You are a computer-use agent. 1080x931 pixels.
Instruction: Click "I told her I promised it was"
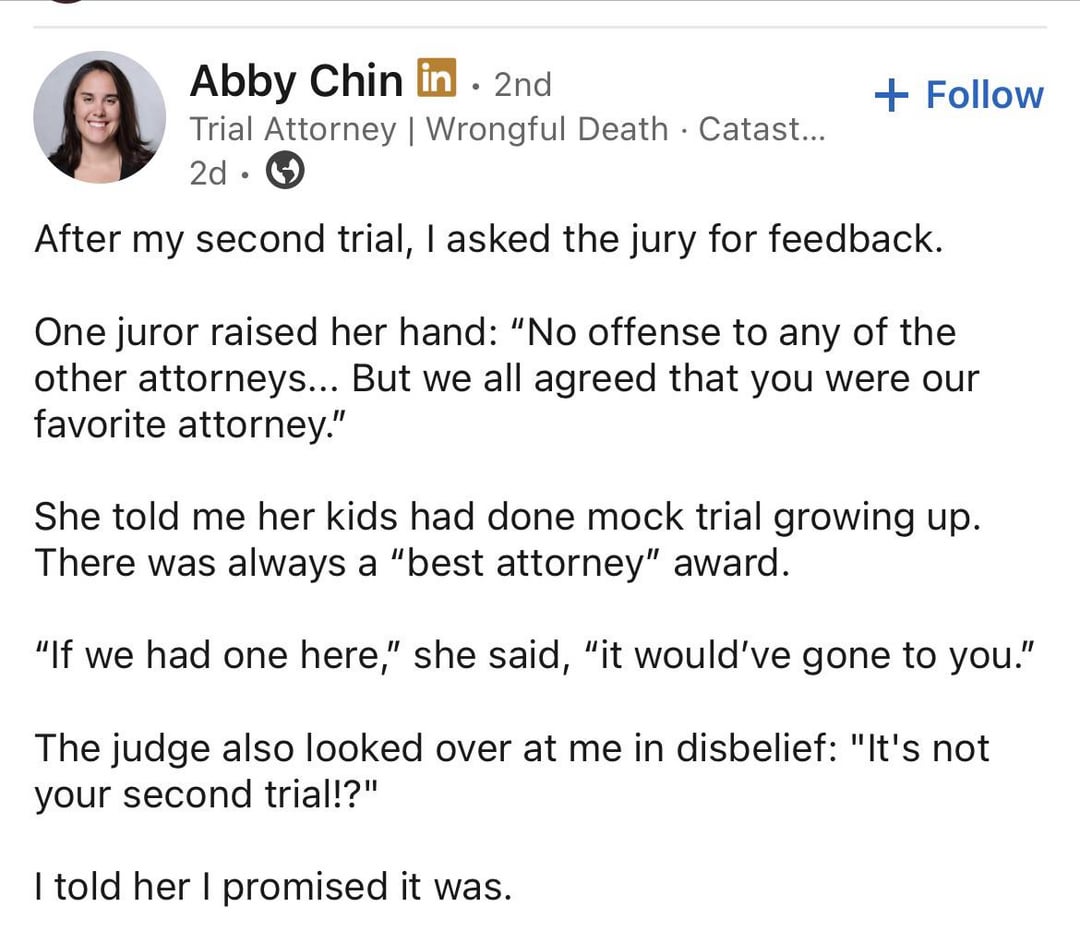pos(272,886)
